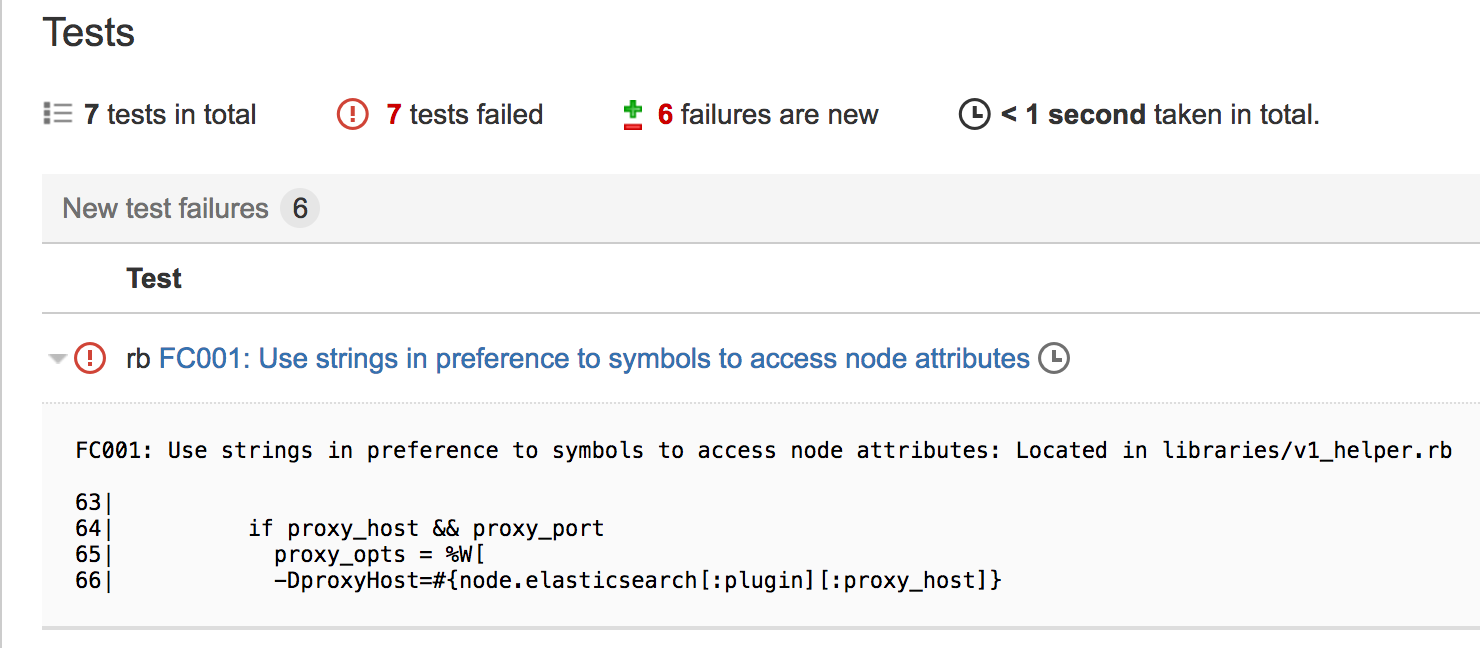Image resolution: width=1480 pixels, height=648 pixels.
Task: Click code line 64 with proxy_host condition
Action: 426,528
